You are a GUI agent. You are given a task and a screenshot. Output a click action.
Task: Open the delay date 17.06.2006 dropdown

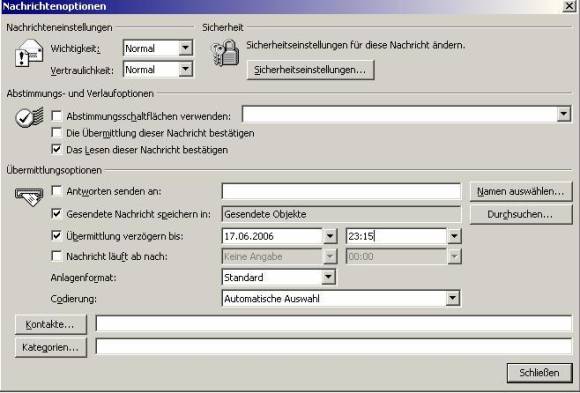tap(330, 236)
